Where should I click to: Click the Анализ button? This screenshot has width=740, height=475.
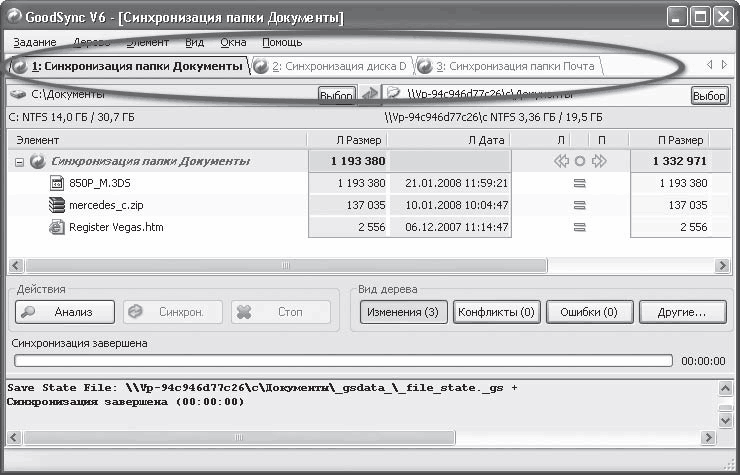click(65, 312)
